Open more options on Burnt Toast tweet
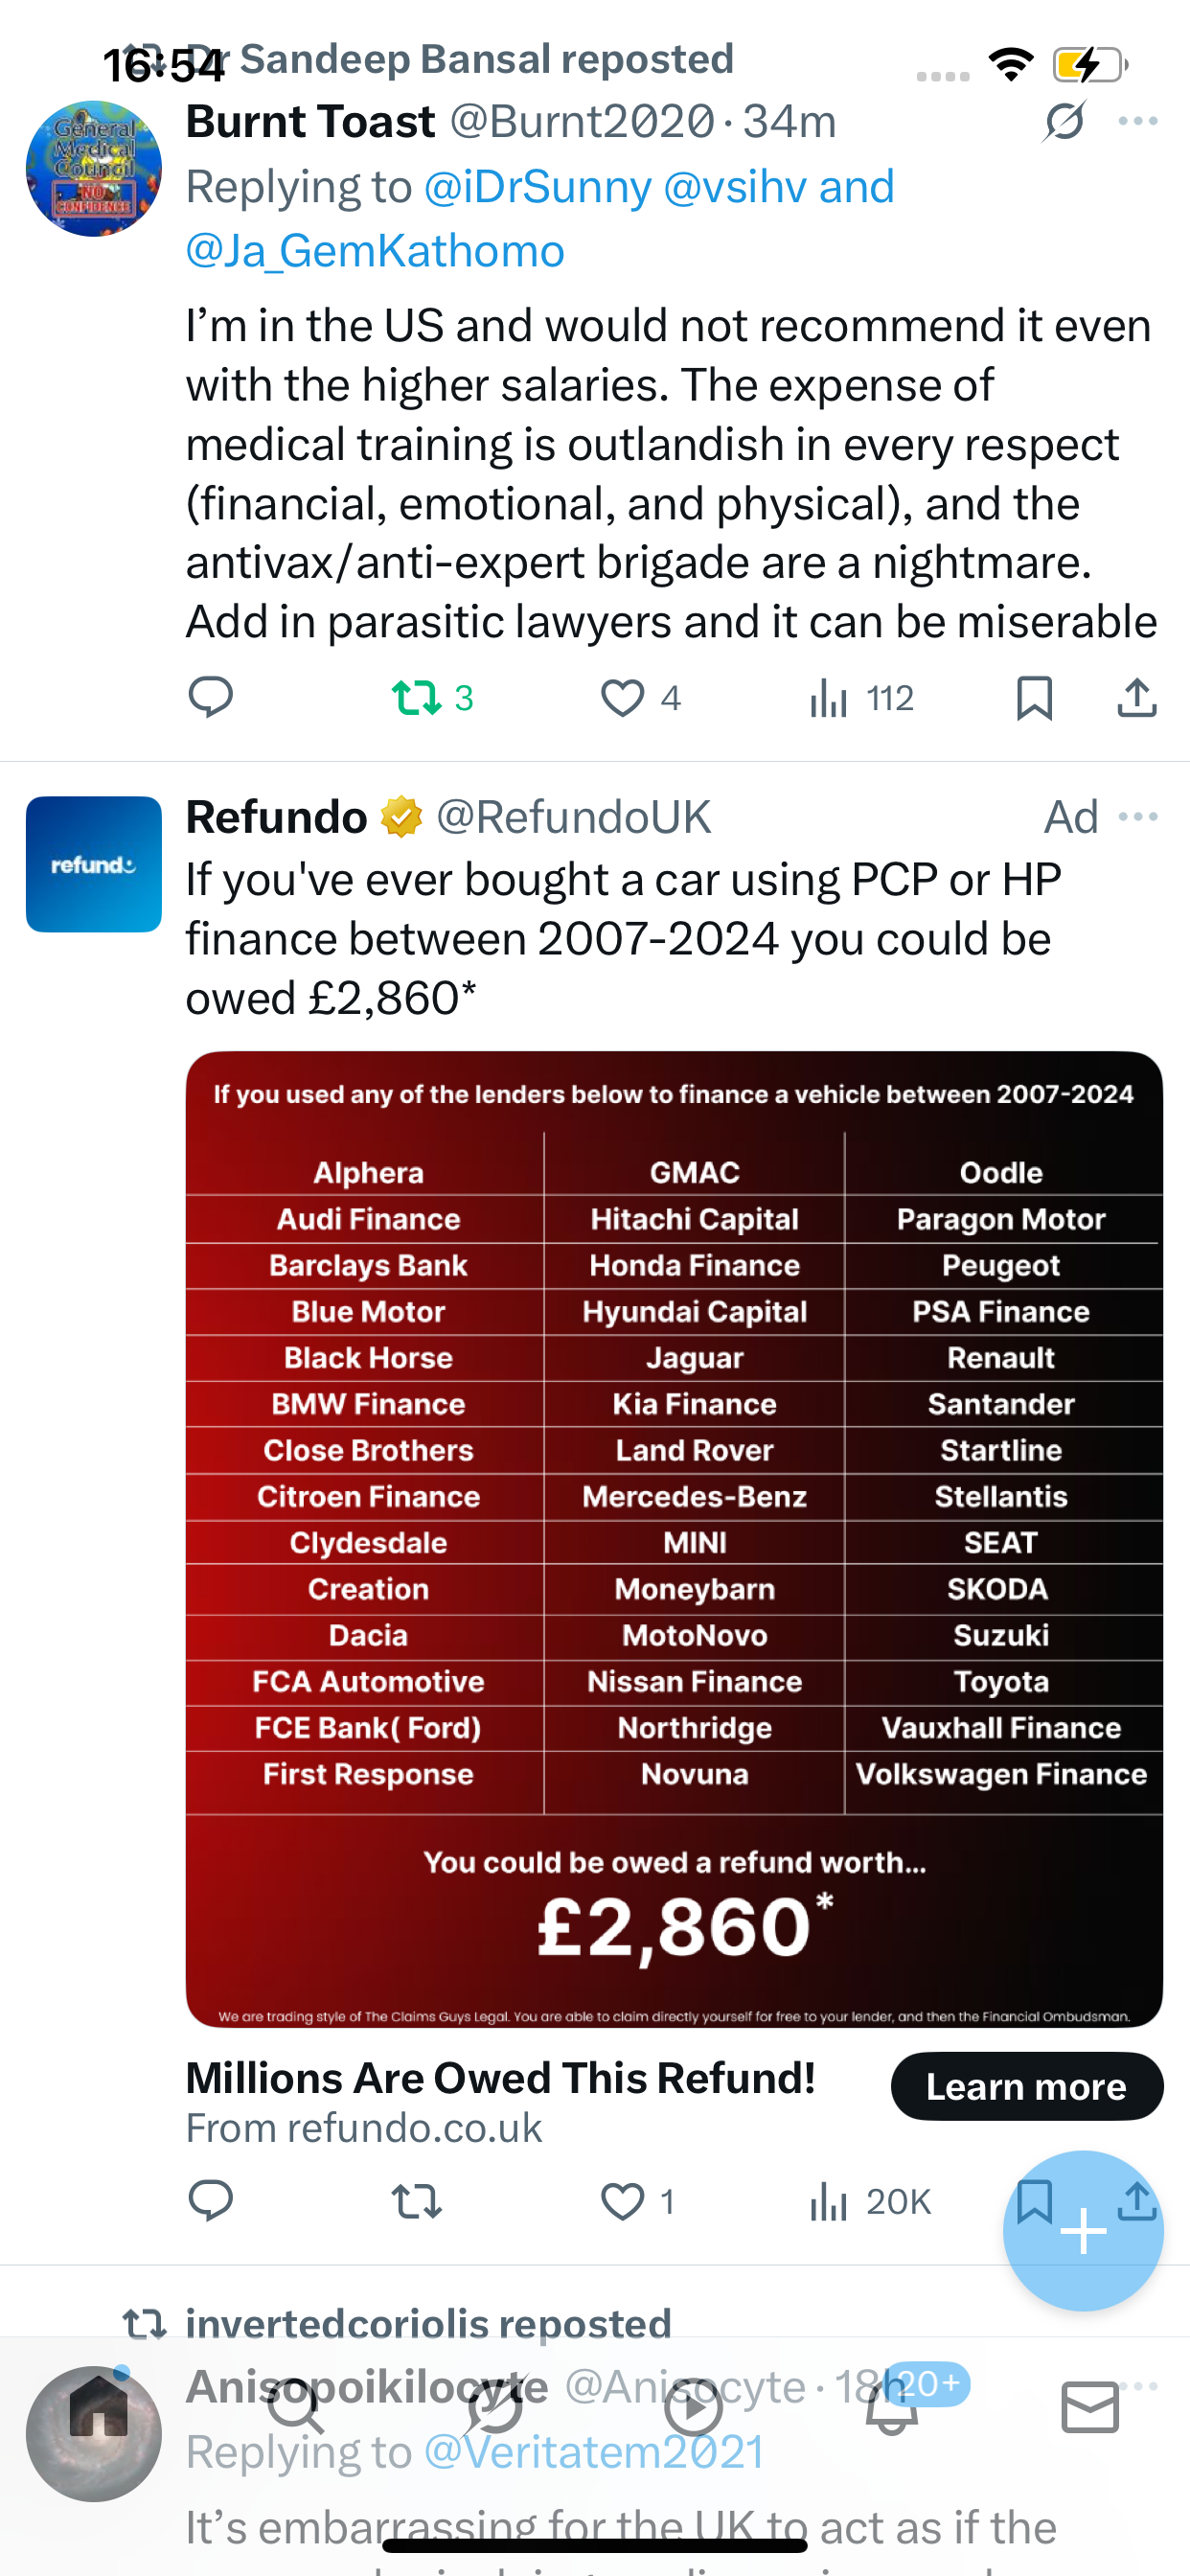1190x2576 pixels. pos(1138,122)
